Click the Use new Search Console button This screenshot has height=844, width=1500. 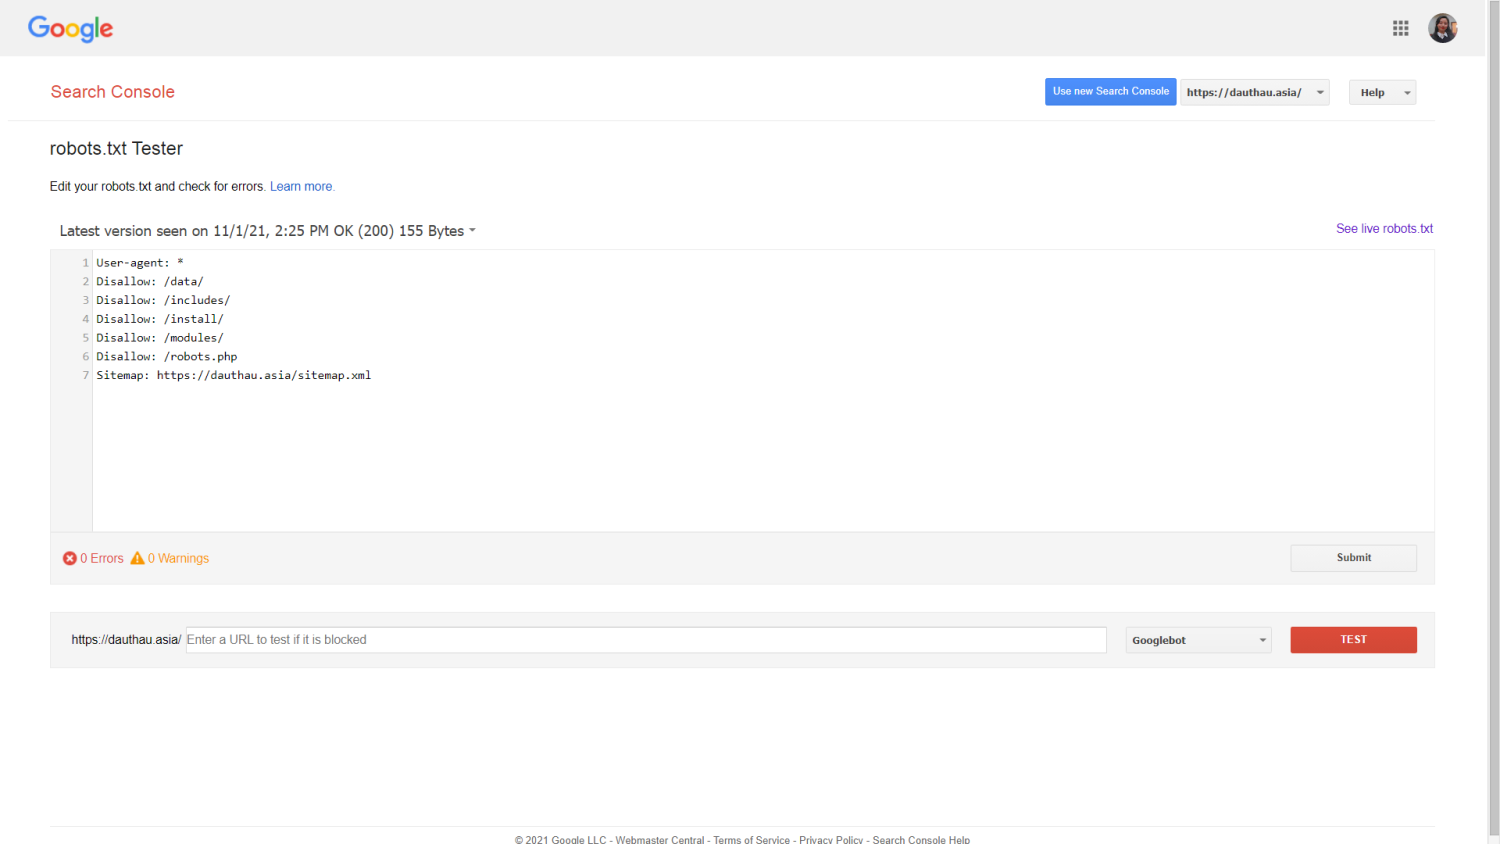(1110, 91)
